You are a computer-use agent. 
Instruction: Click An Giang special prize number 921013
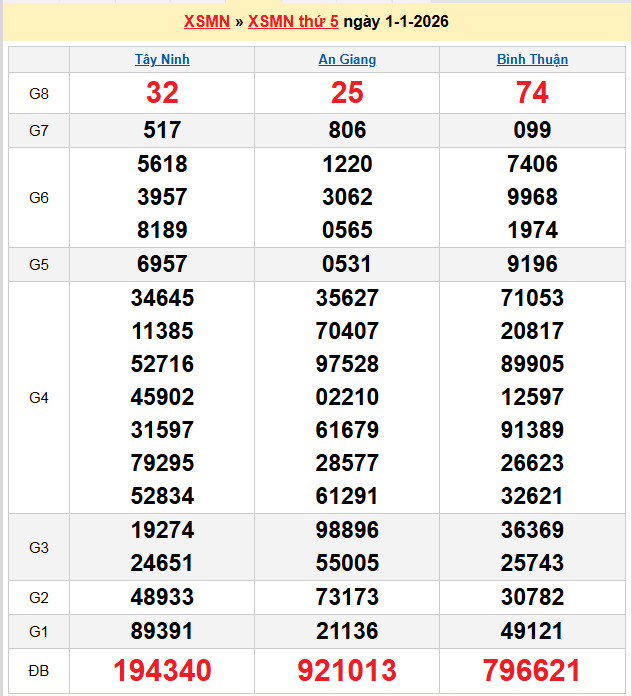[347, 670]
